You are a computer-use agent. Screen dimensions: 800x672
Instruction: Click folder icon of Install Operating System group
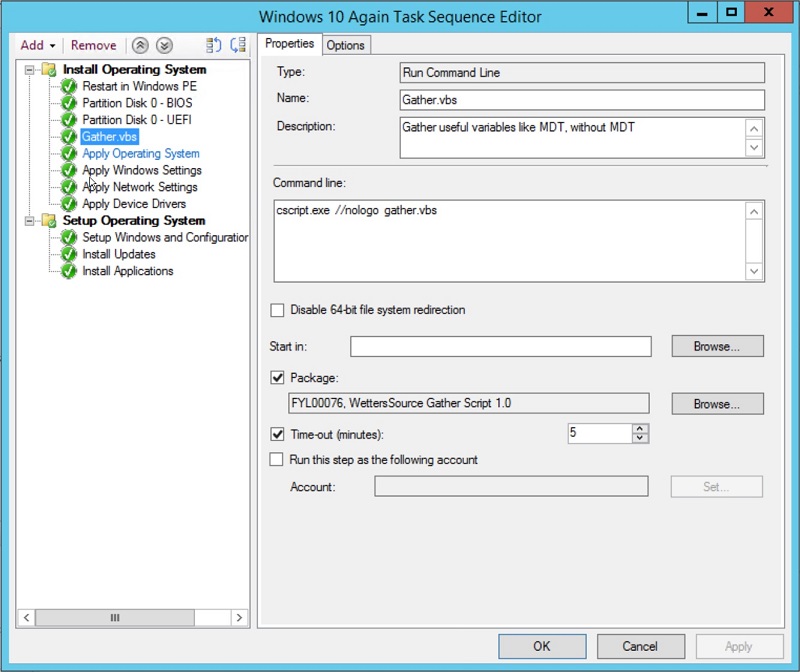[x=49, y=69]
